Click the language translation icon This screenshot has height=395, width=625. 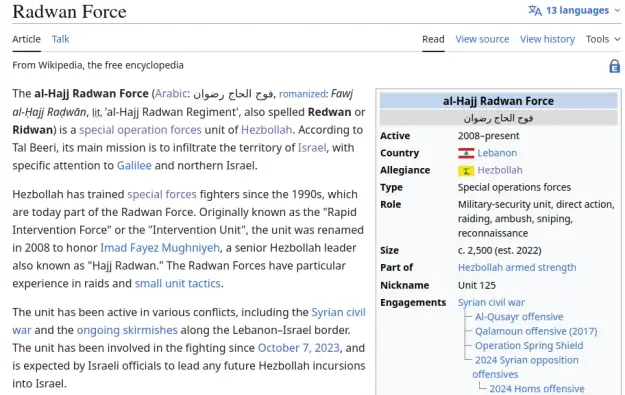pos(535,10)
